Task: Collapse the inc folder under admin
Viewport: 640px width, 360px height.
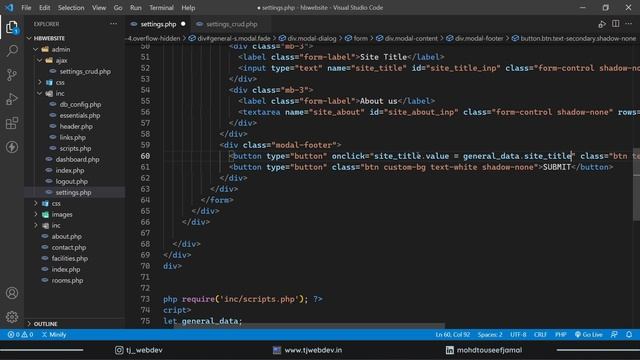Action: (40, 93)
